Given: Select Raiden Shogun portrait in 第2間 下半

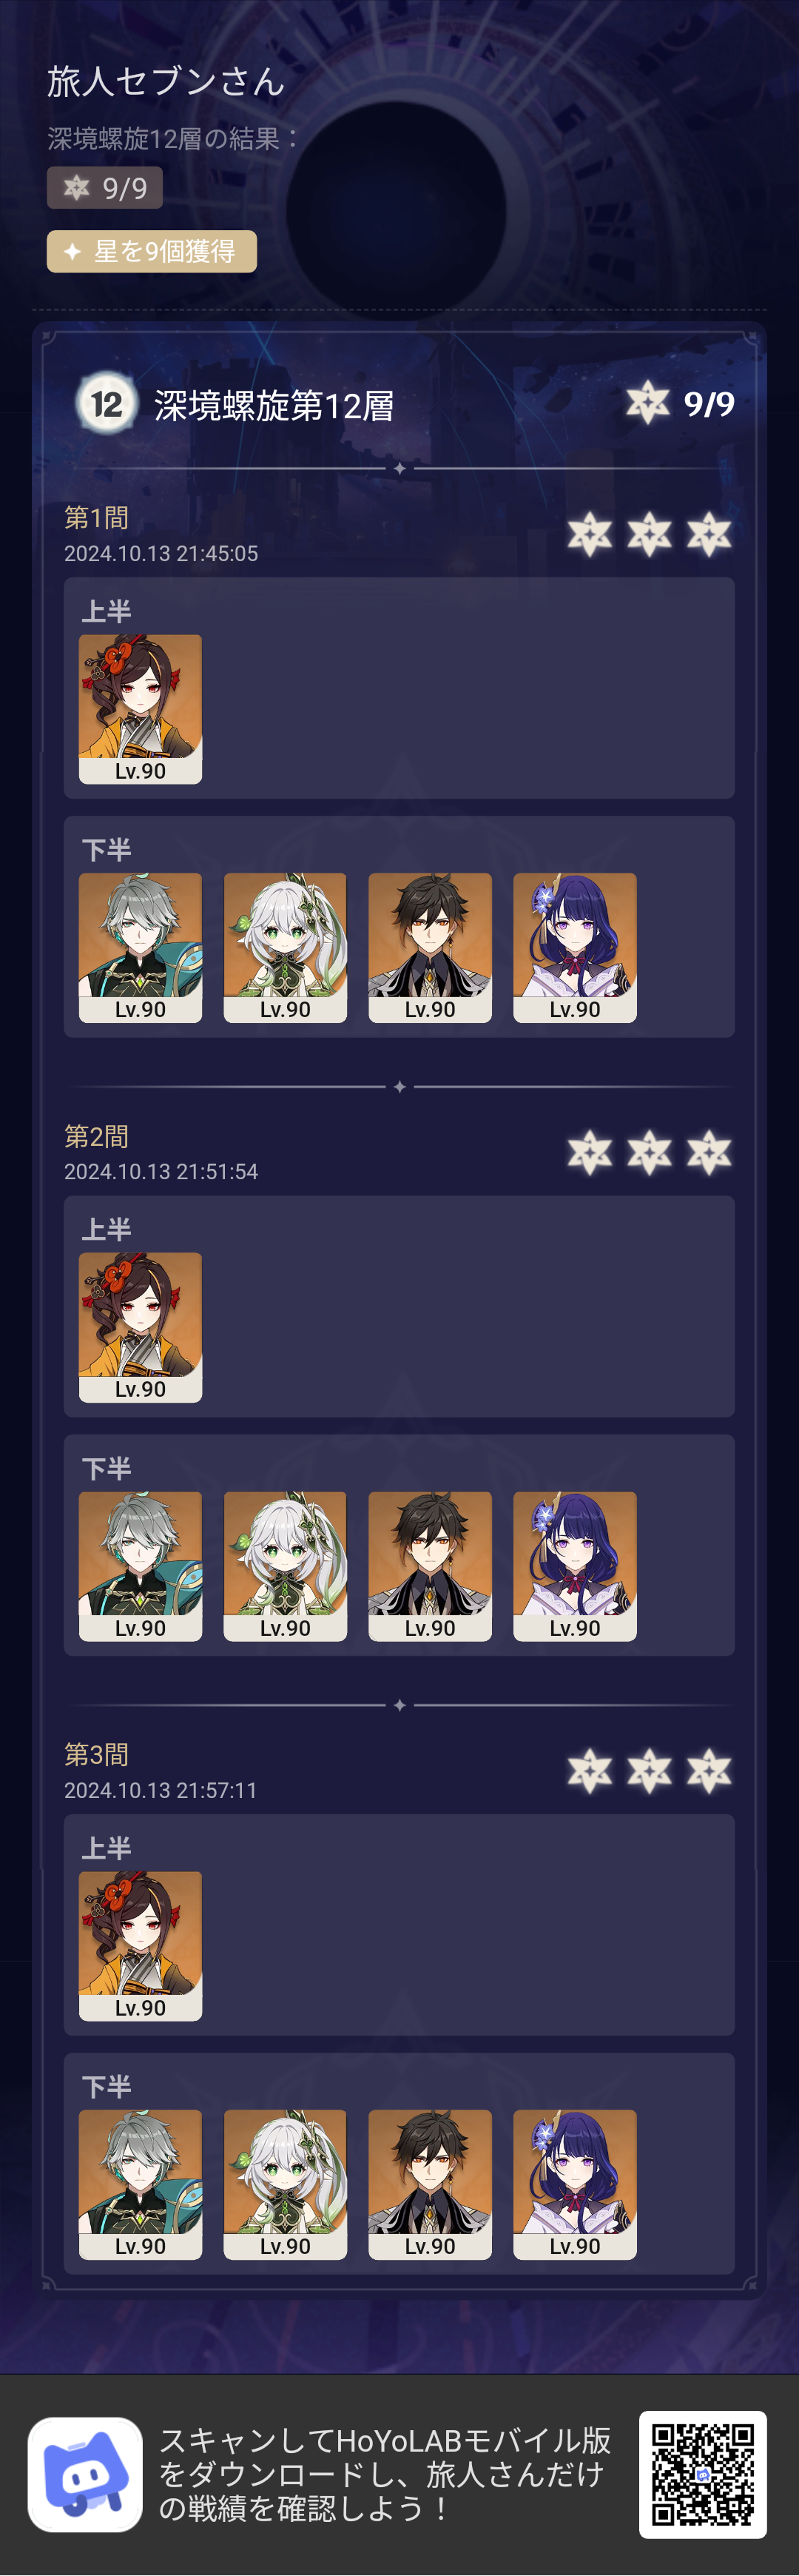Looking at the screenshot, I should click(575, 1566).
